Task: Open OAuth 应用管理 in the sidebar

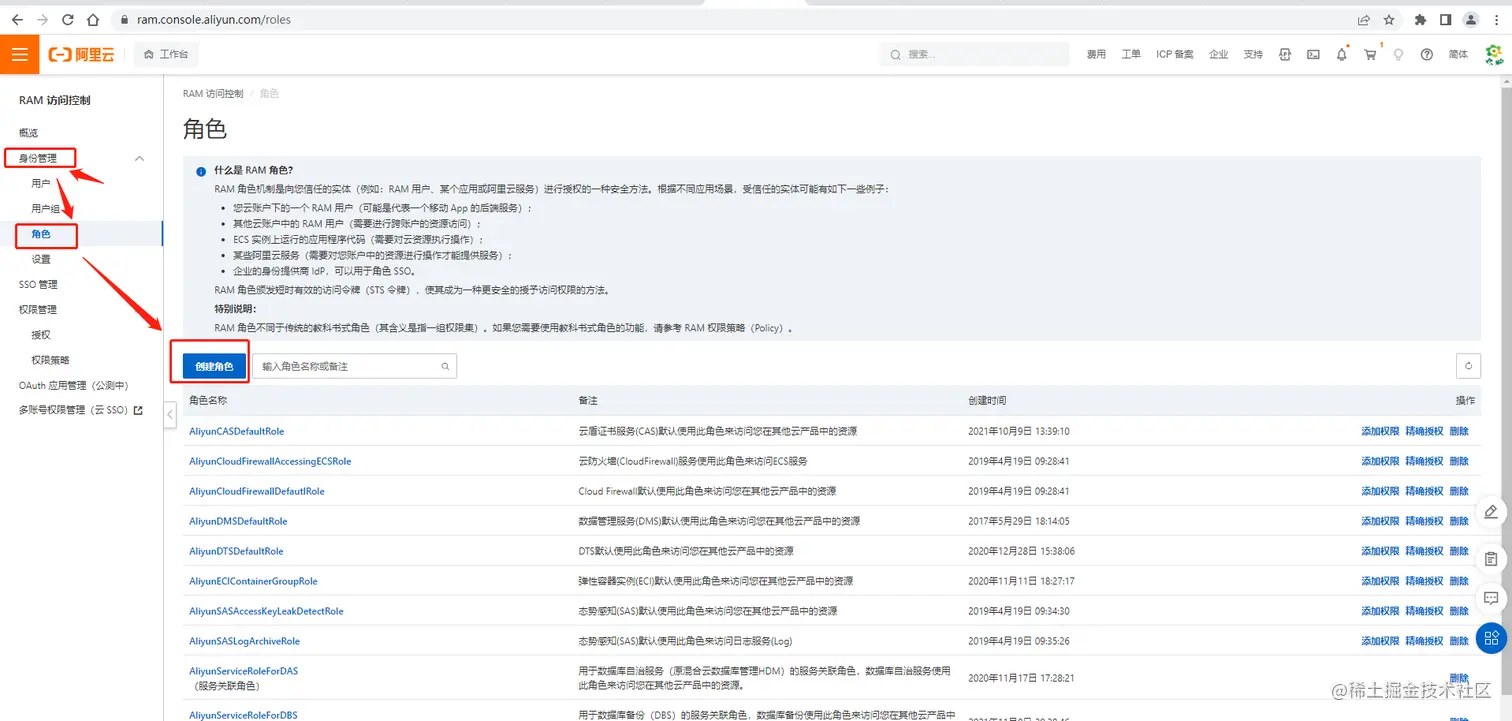Action: tap(73, 385)
